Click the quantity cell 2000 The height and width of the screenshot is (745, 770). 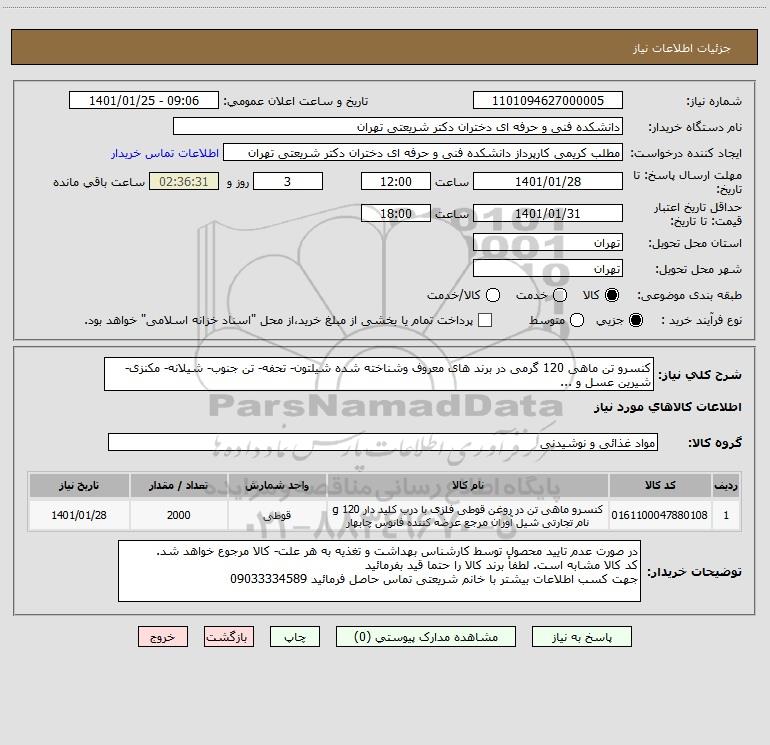[x=179, y=515]
